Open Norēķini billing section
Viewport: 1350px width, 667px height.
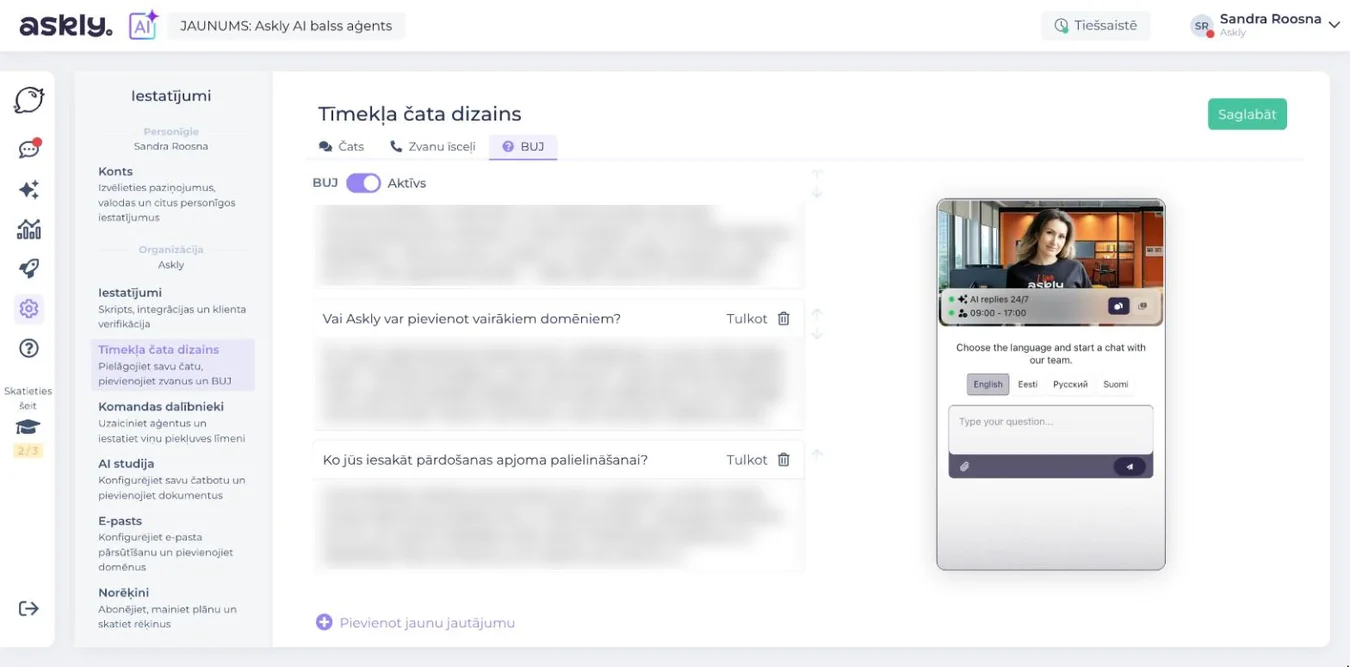pos(172,608)
